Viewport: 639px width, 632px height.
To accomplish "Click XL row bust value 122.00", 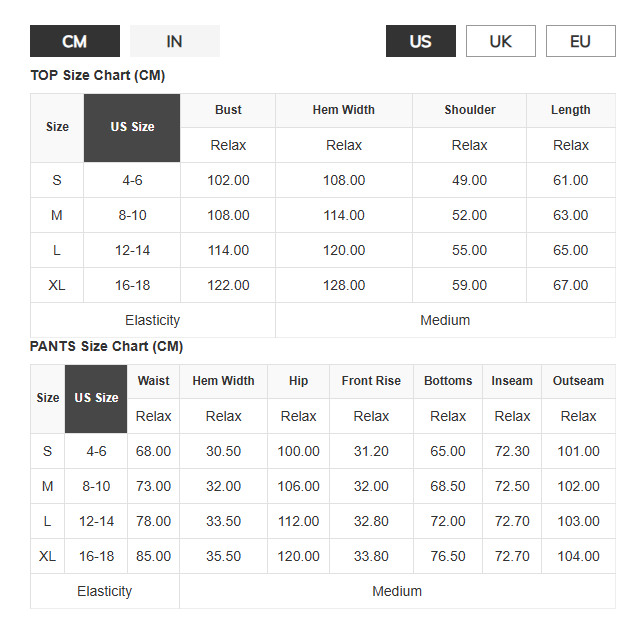I will pos(228,285).
